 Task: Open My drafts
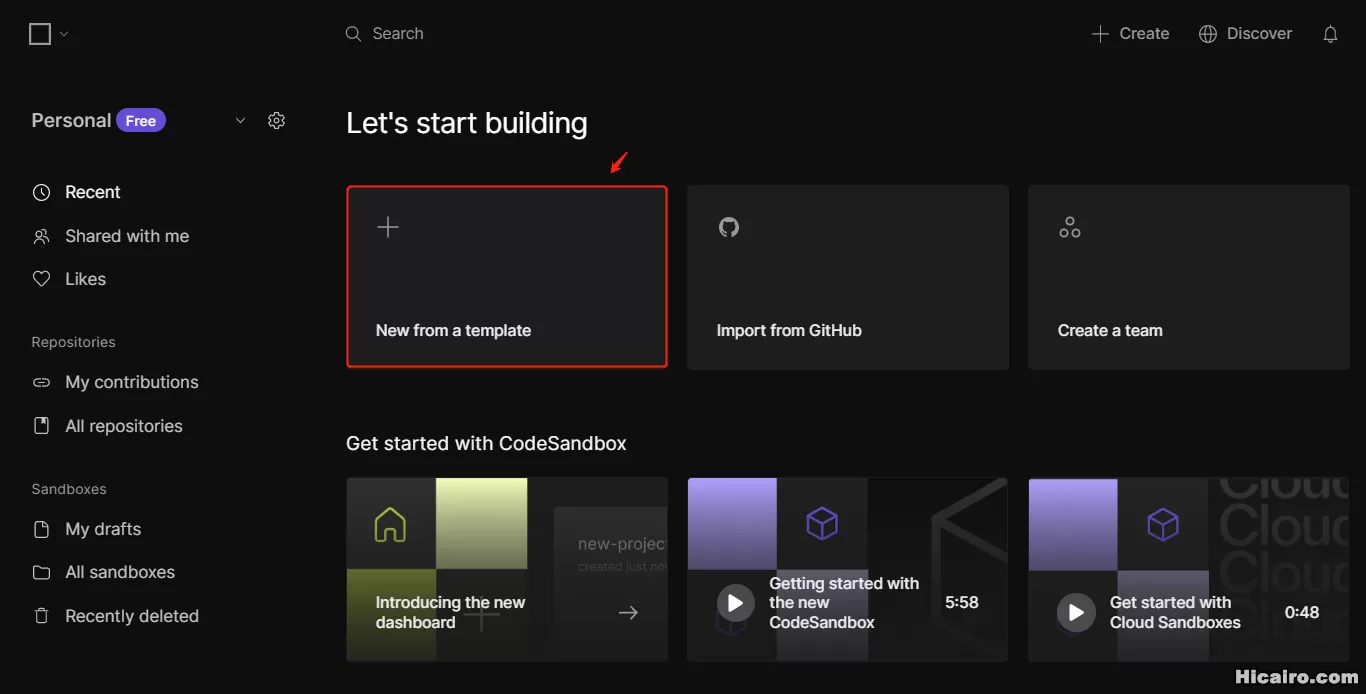click(103, 529)
